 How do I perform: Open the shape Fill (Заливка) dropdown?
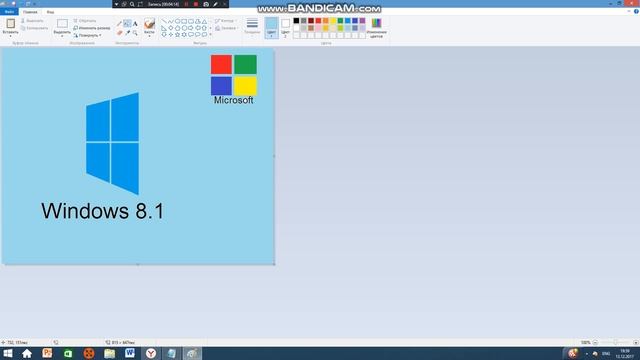click(227, 28)
